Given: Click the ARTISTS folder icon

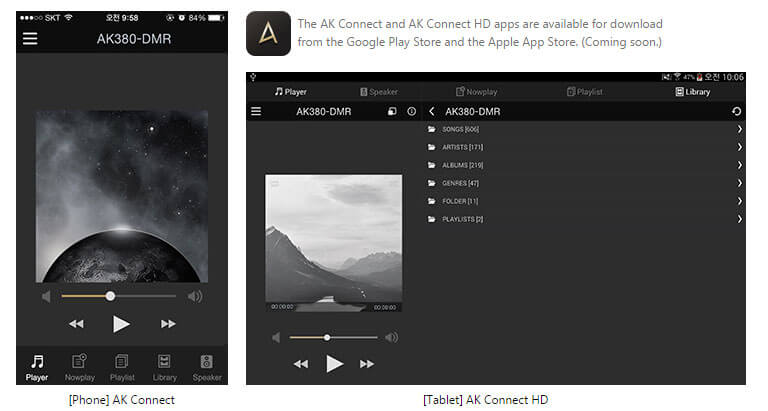Looking at the screenshot, I should (432, 147).
